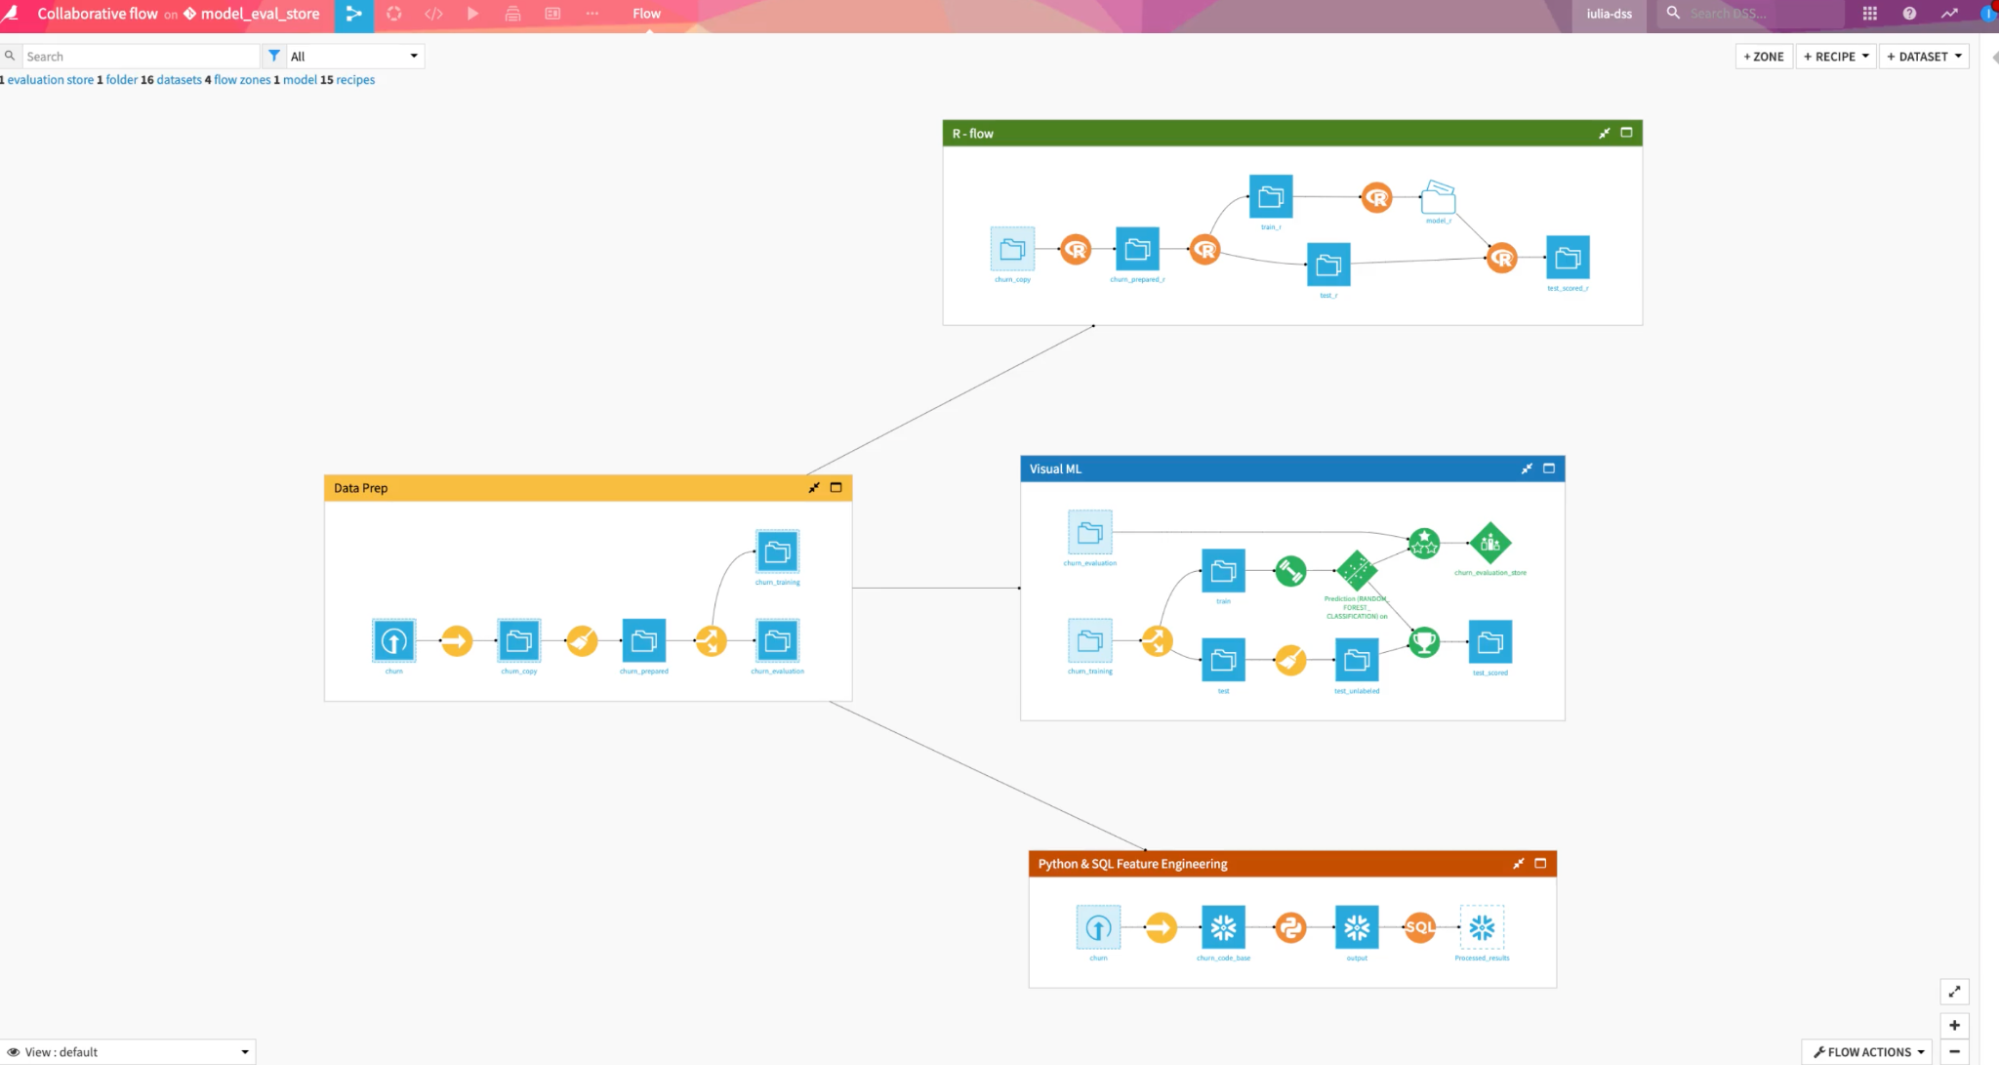Open the dashboards icon in the header
The width and height of the screenshot is (1999, 1065).
click(x=552, y=13)
